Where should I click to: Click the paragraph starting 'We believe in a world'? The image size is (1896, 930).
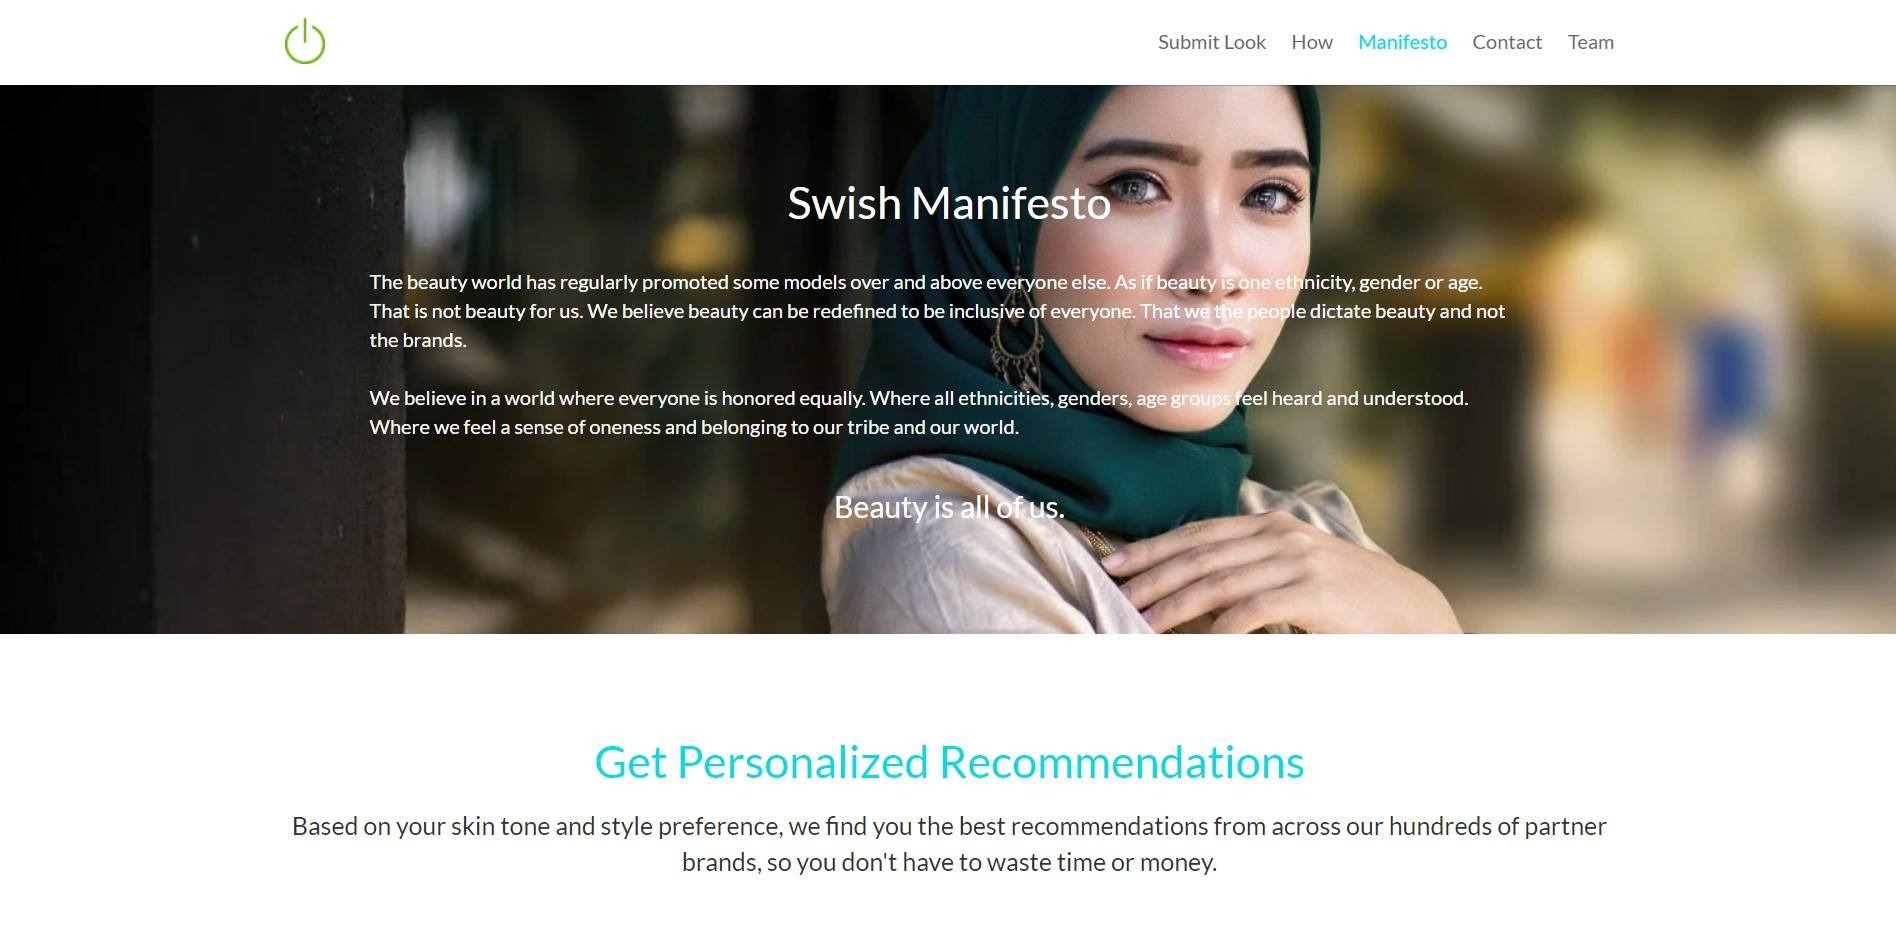(x=918, y=412)
